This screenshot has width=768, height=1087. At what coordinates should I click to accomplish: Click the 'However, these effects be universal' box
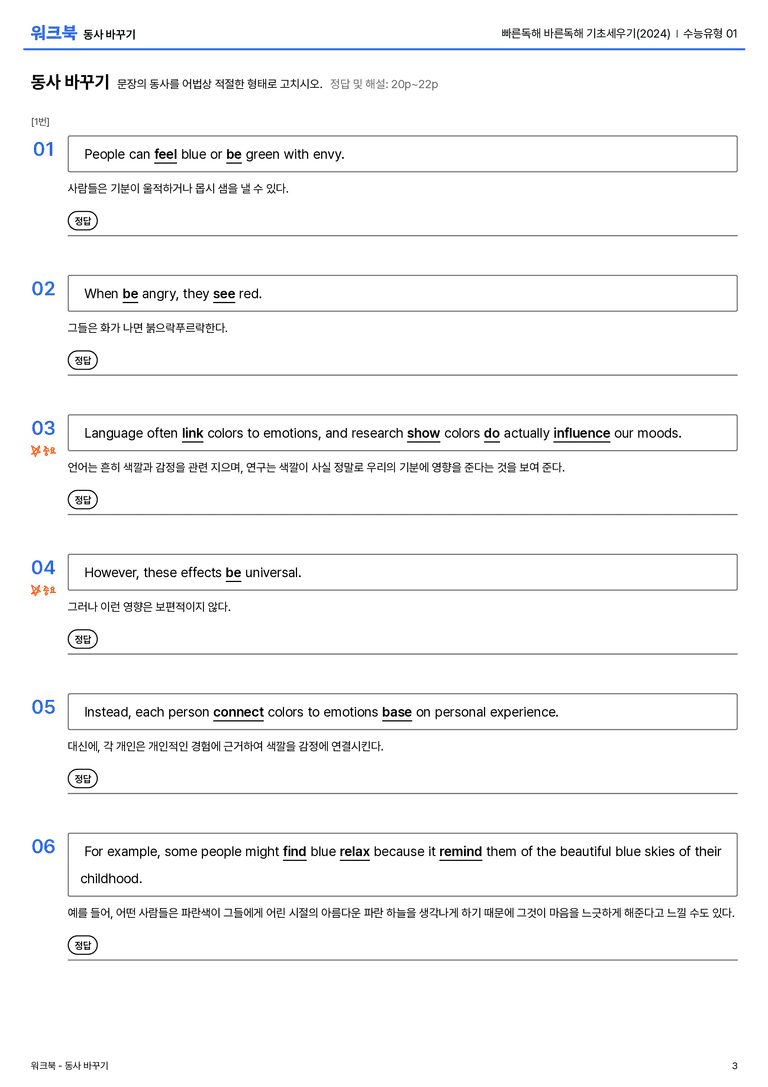402,573
